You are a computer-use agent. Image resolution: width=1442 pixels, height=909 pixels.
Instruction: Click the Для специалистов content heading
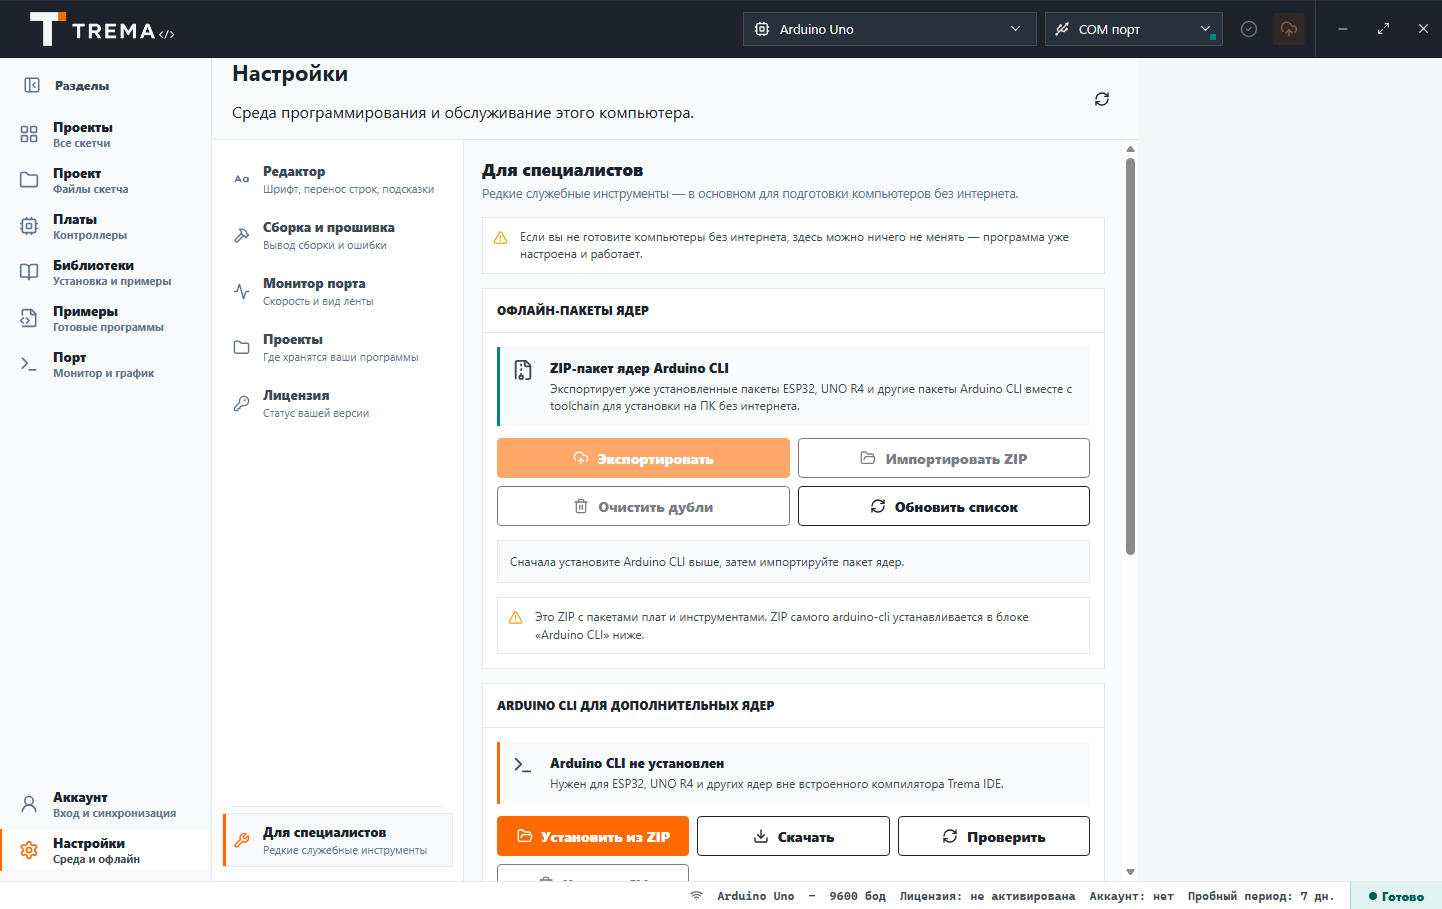[563, 170]
